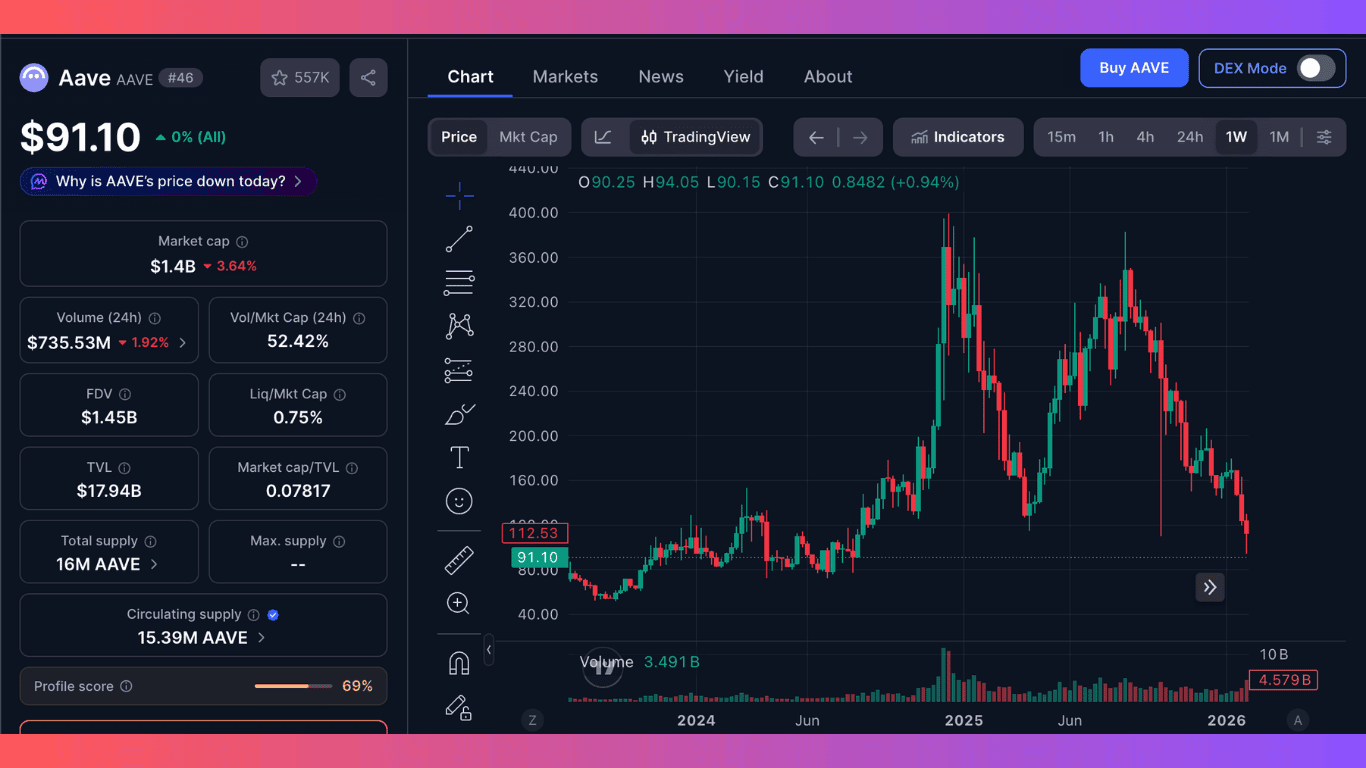Select the brush drawing tool
Screen dimensions: 1366x768
click(458, 413)
